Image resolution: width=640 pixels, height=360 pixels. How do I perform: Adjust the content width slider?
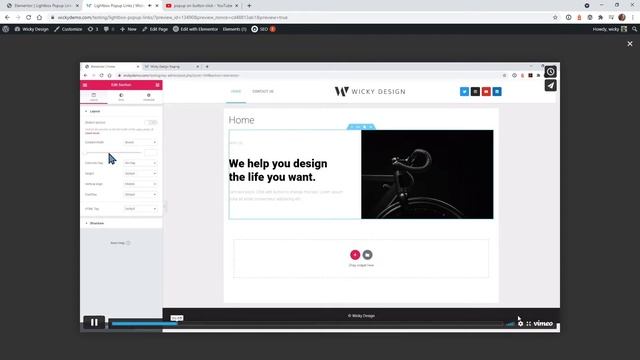[113, 153]
